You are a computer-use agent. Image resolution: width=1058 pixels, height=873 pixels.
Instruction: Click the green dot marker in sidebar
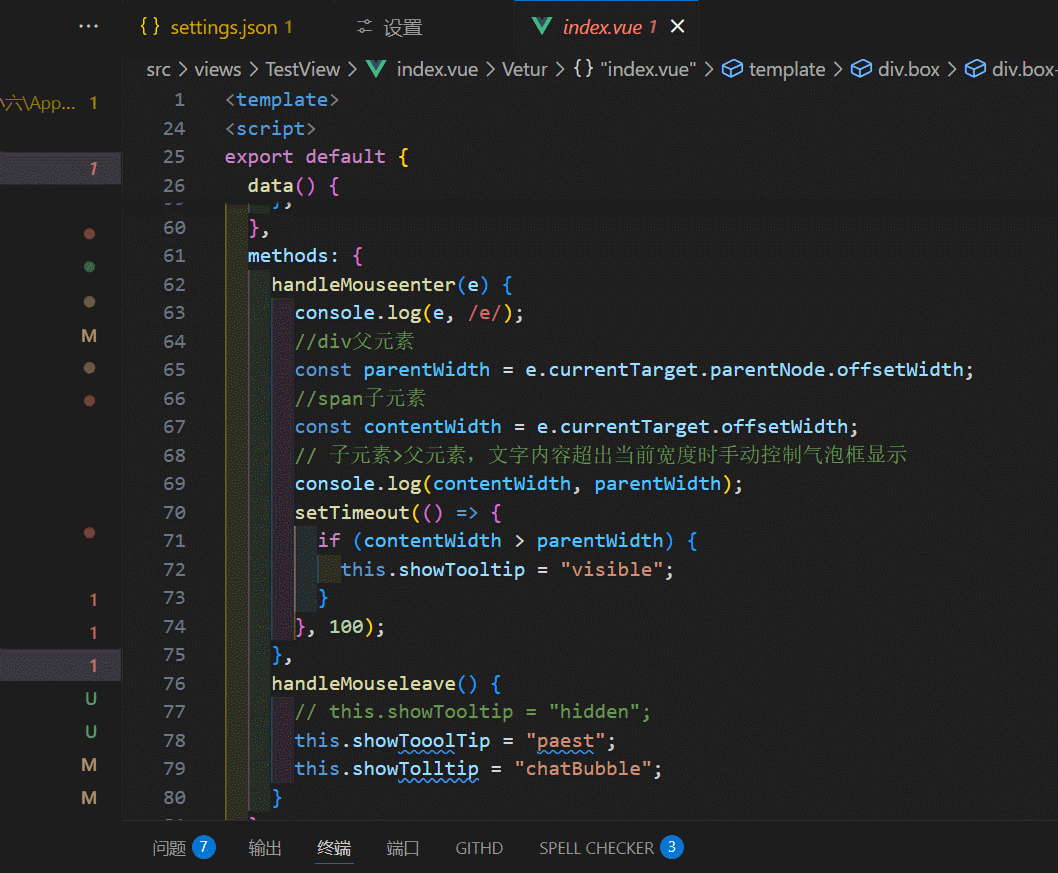pyautogui.click(x=89, y=266)
